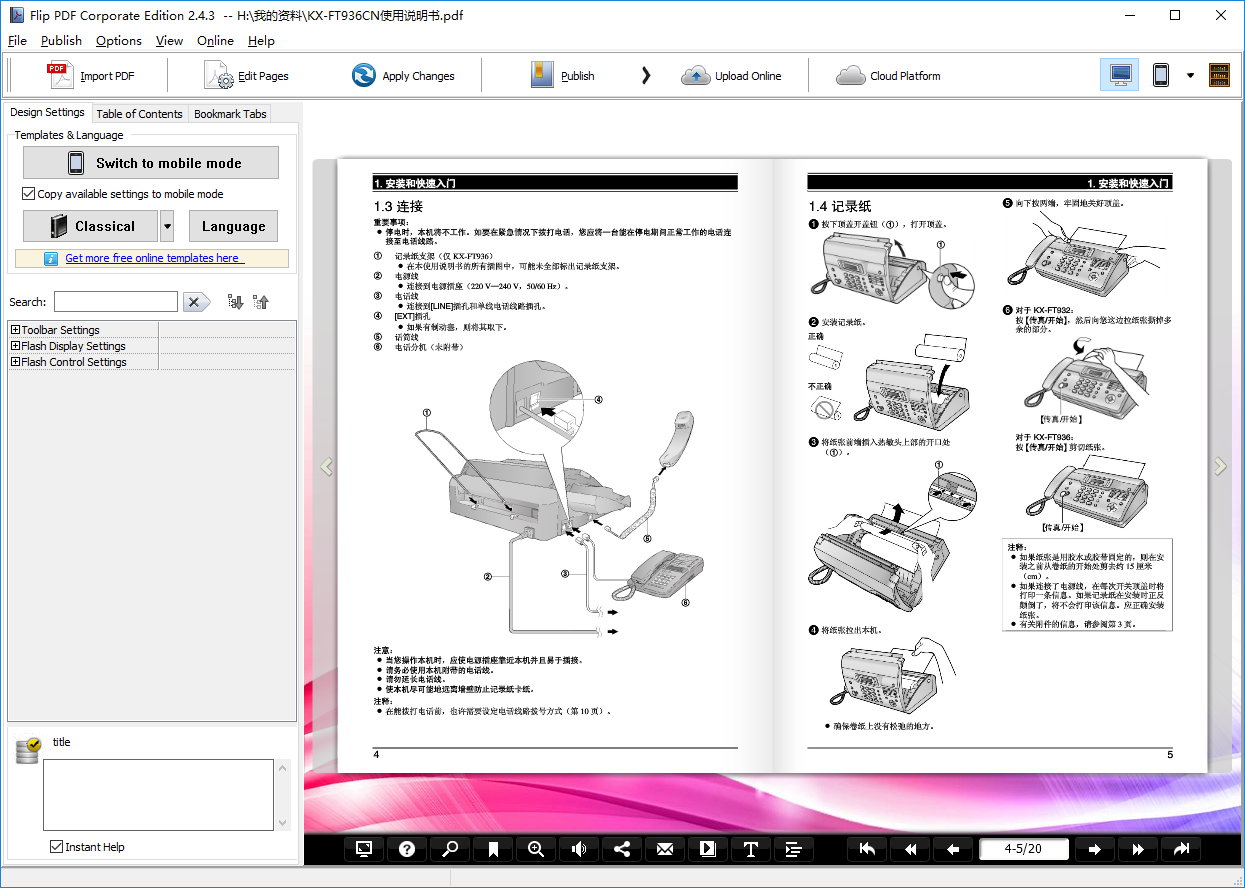This screenshot has width=1245, height=888.
Task: Open the template dropdown next to Classical
Action: point(167,226)
